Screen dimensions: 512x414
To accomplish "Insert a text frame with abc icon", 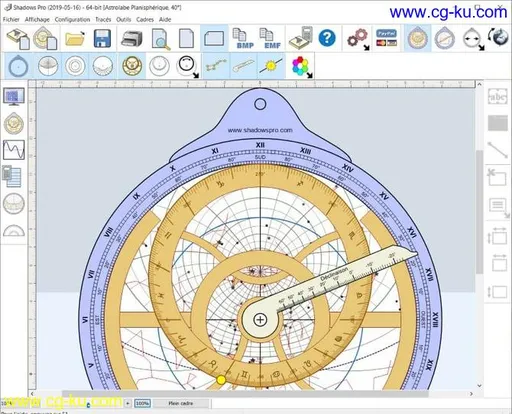I will [497, 97].
